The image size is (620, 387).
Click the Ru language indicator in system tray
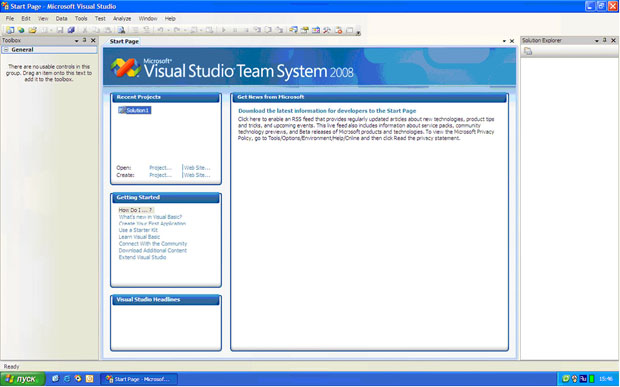(x=583, y=379)
